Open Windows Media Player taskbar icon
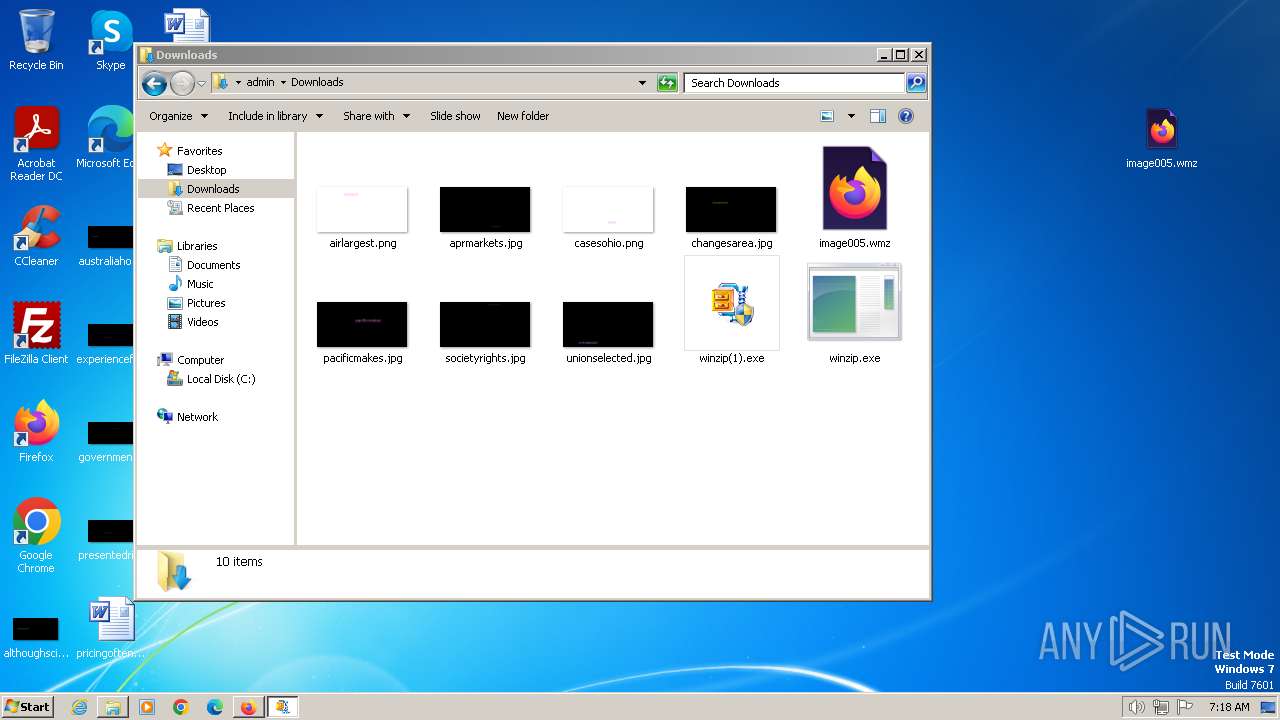Screen dimensions: 1280x720 147,707
